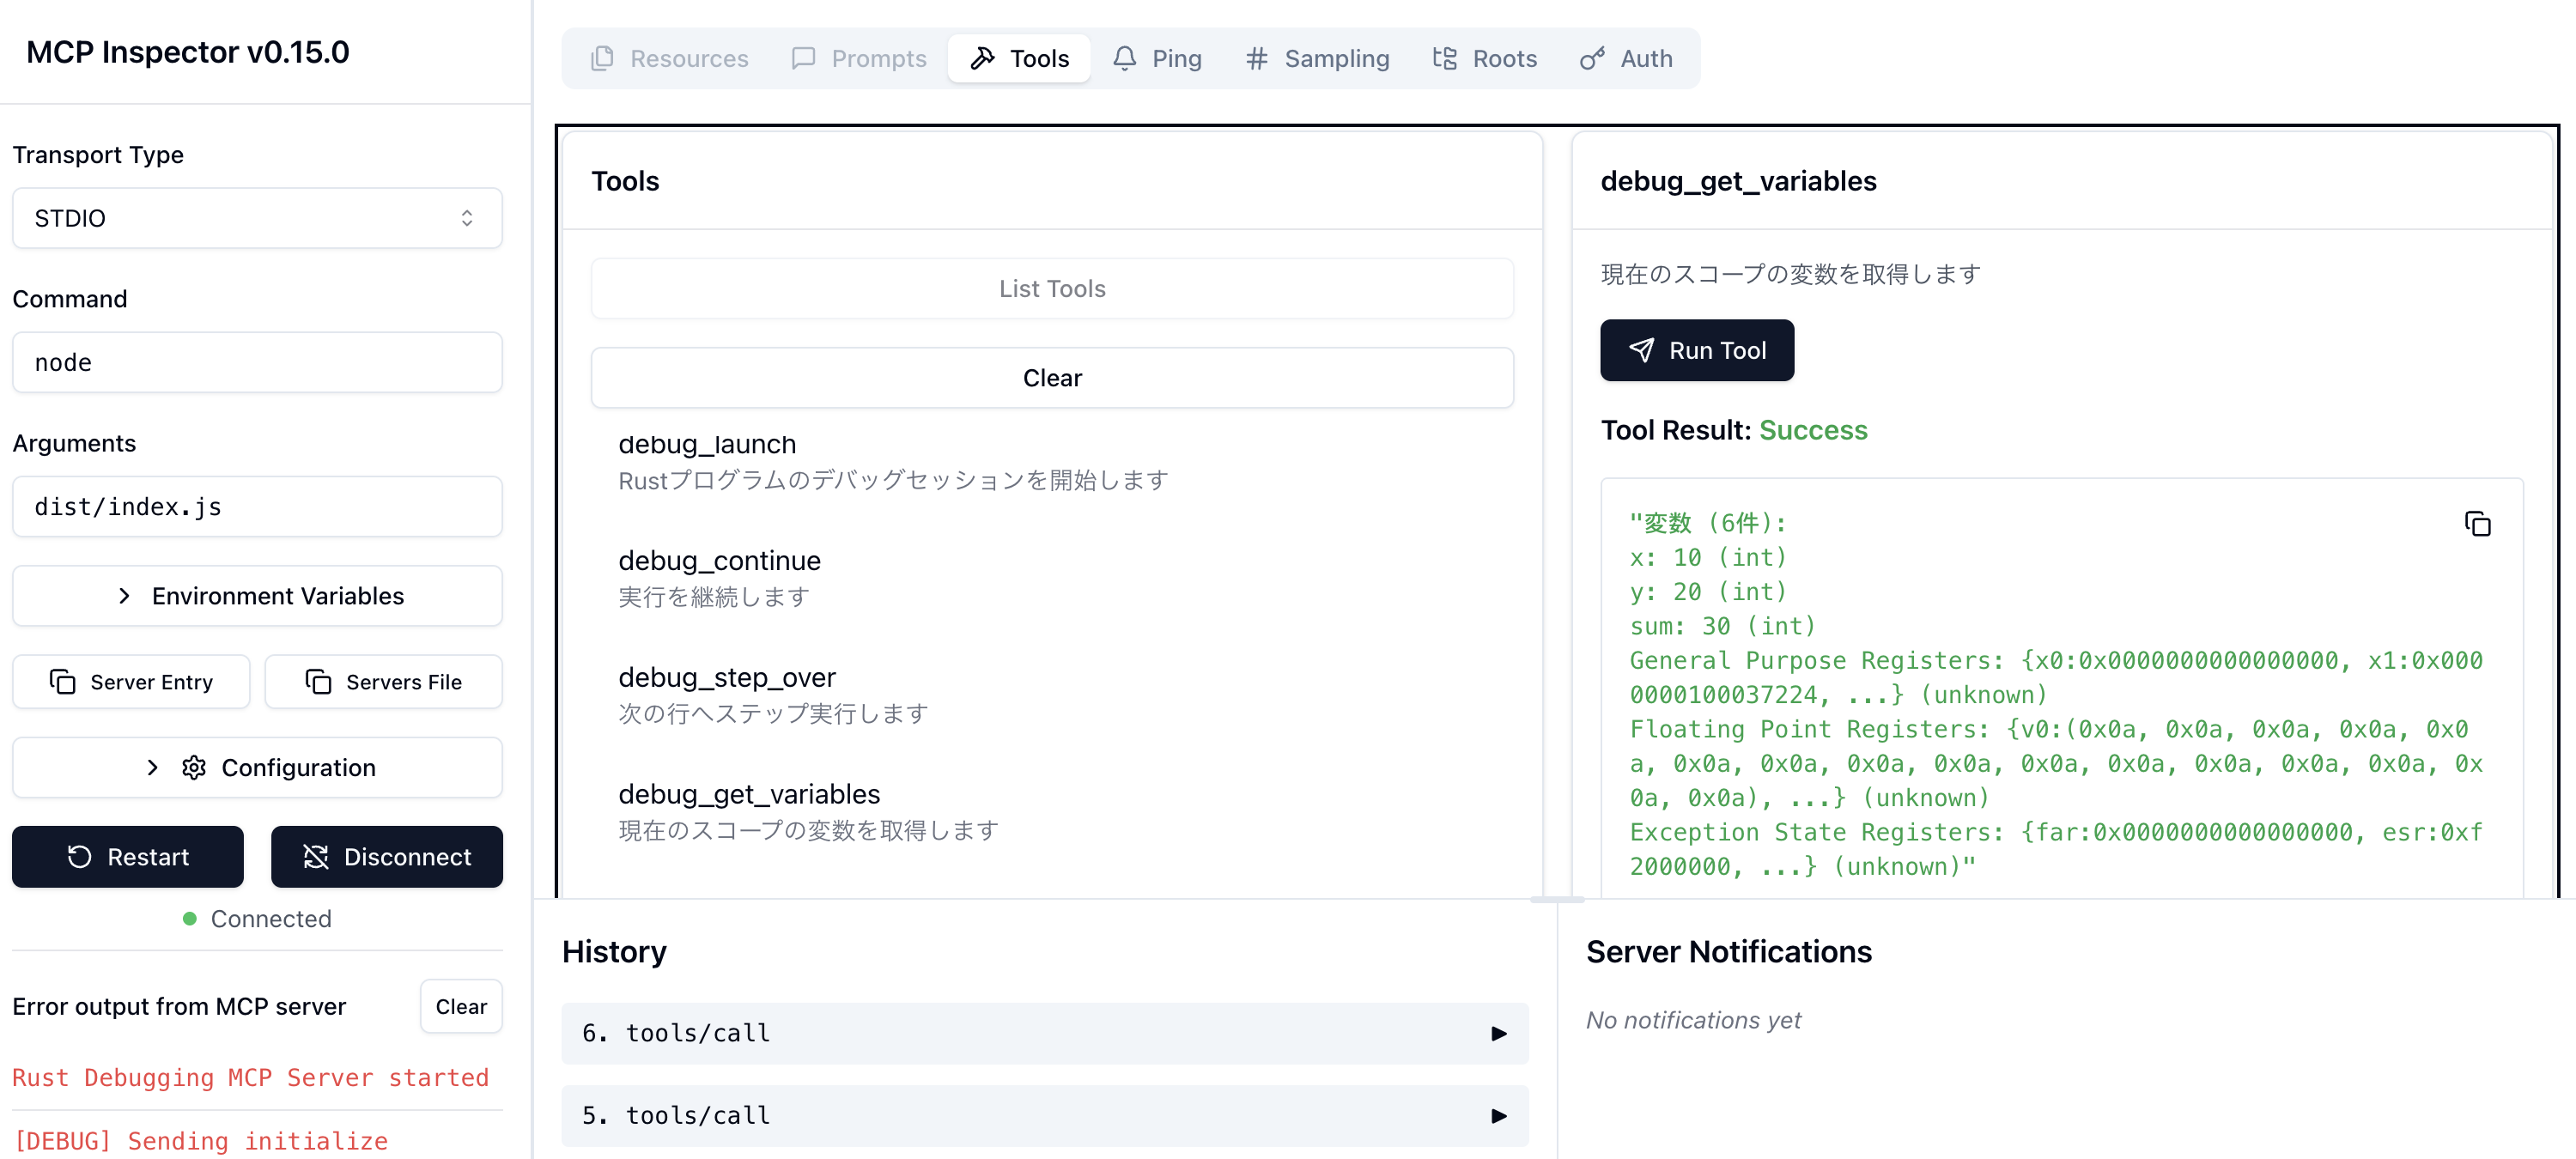Open the Sampling tab

click(1317, 58)
